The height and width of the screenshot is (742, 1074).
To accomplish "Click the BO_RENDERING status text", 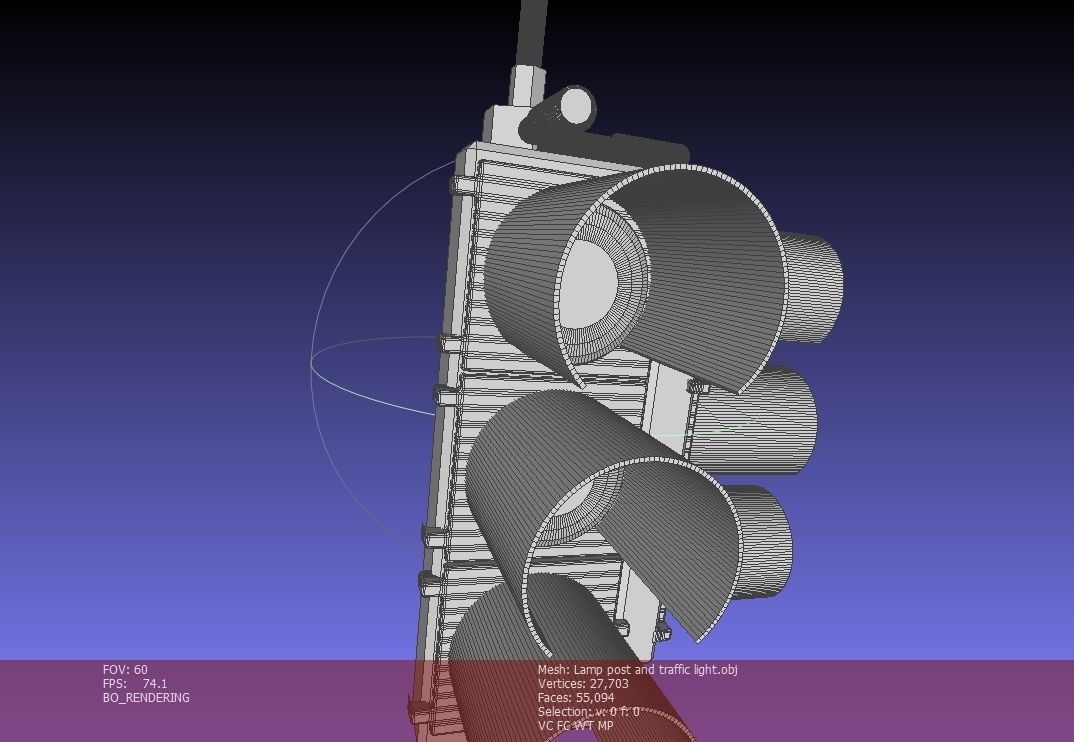I will [146, 697].
